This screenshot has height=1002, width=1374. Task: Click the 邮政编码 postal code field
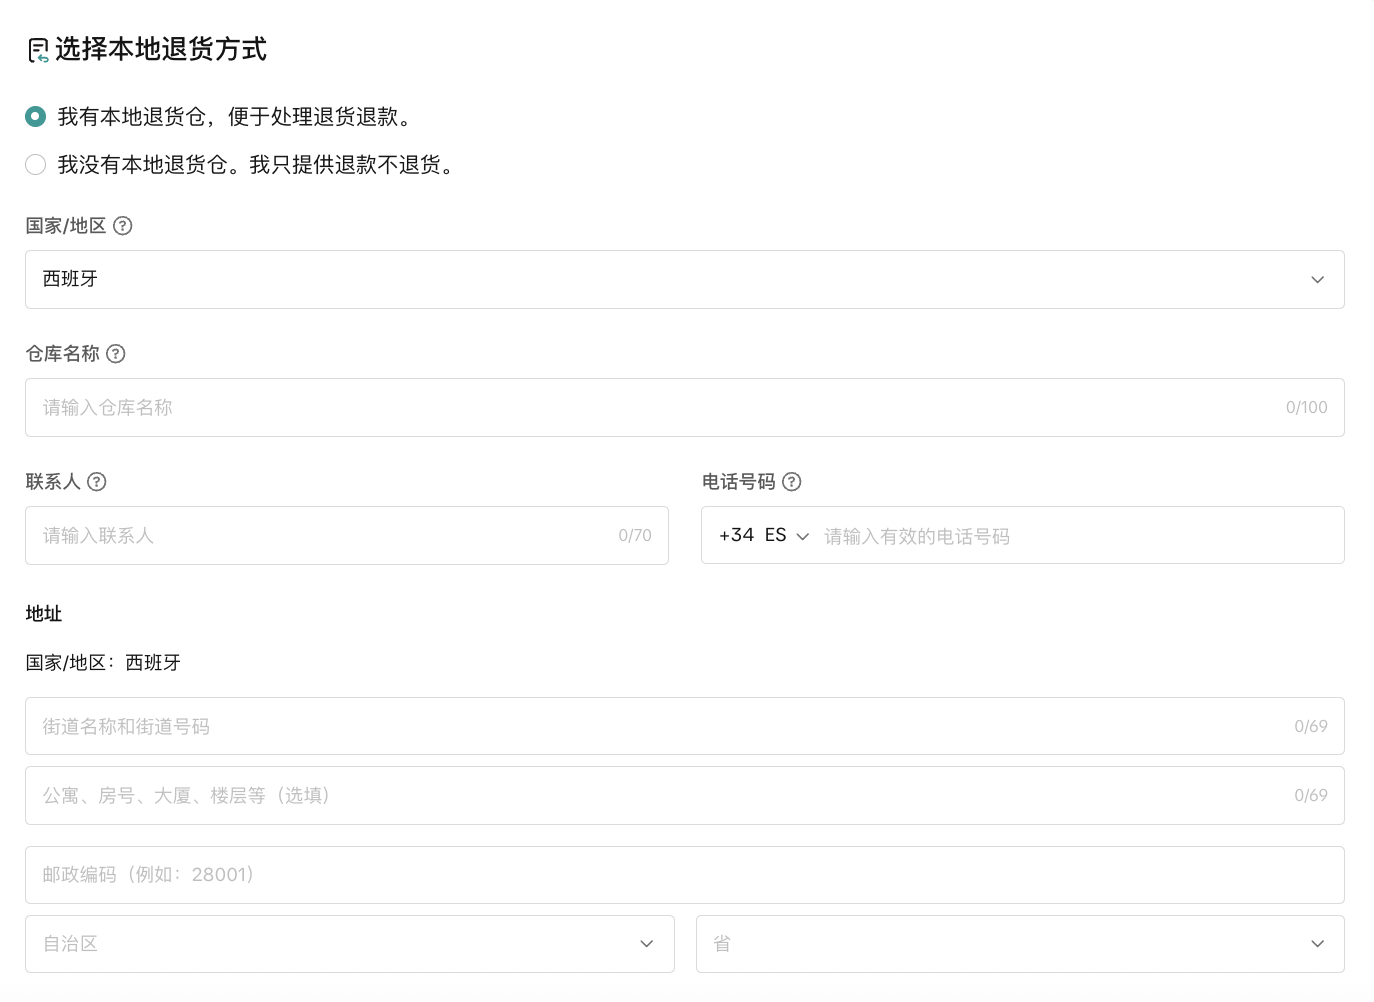(x=684, y=875)
